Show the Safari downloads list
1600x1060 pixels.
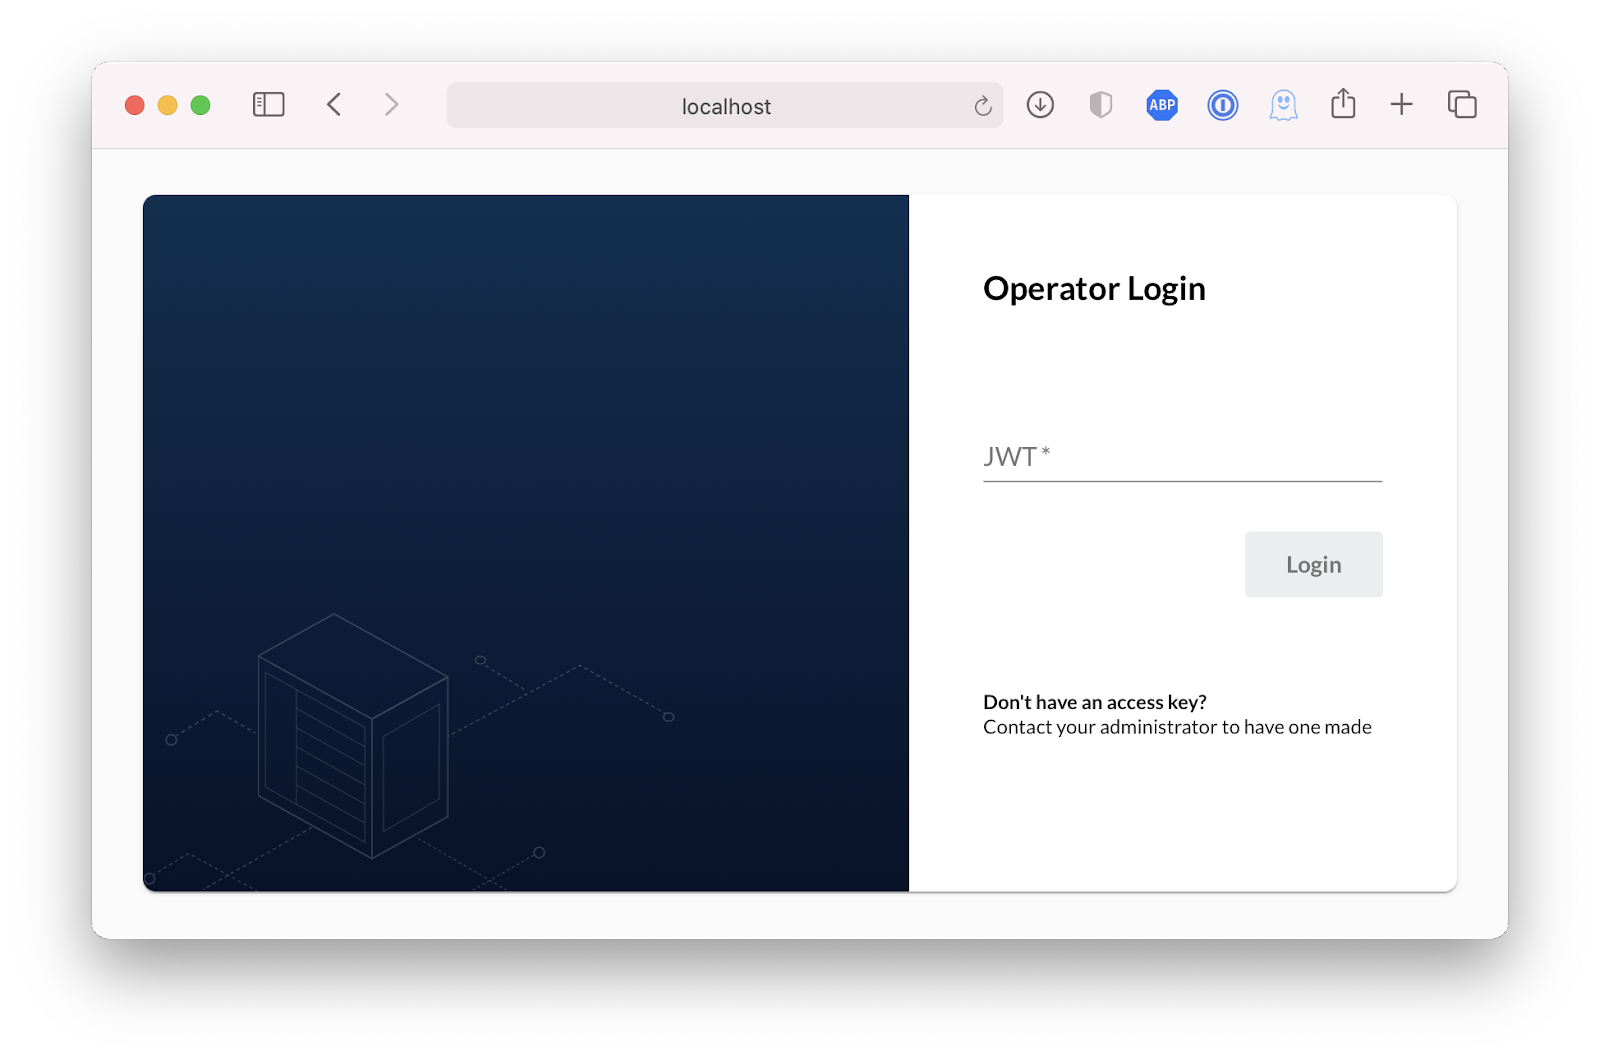point(1040,105)
